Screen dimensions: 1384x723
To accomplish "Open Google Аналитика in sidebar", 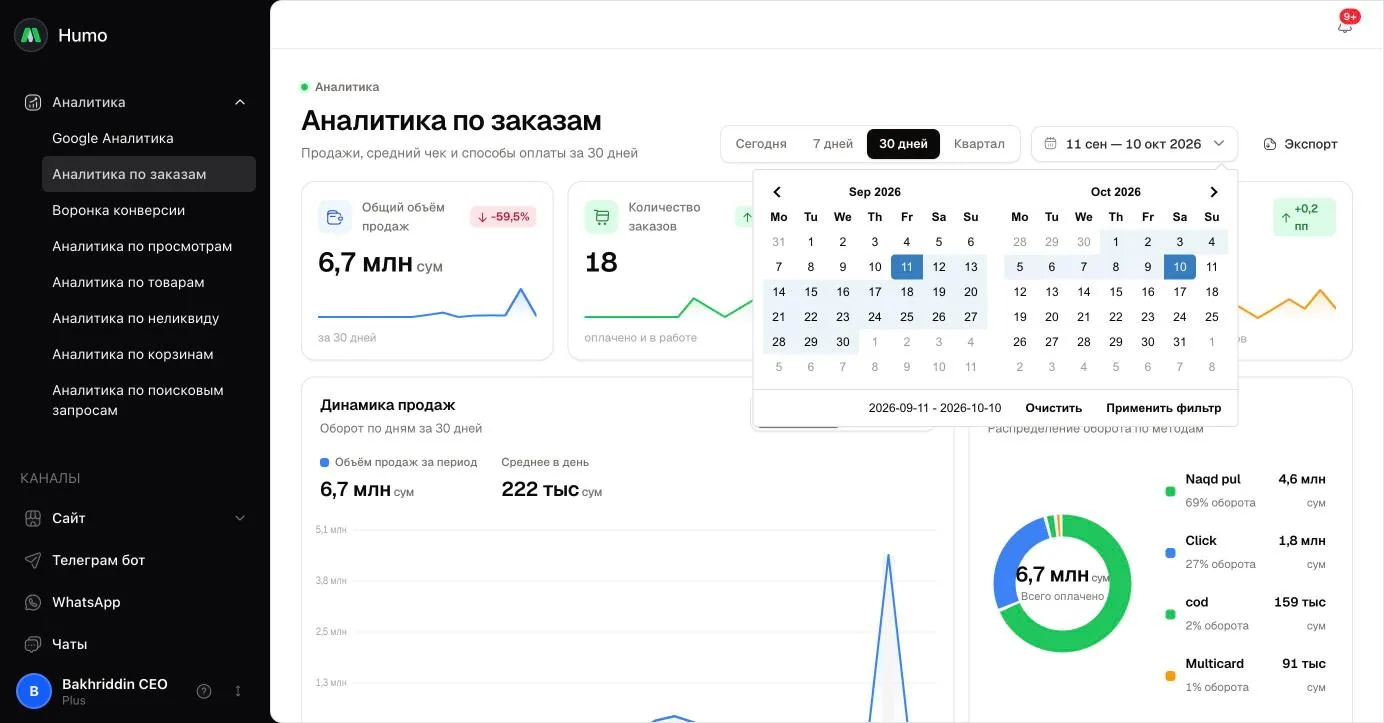I will (x=149, y=138).
